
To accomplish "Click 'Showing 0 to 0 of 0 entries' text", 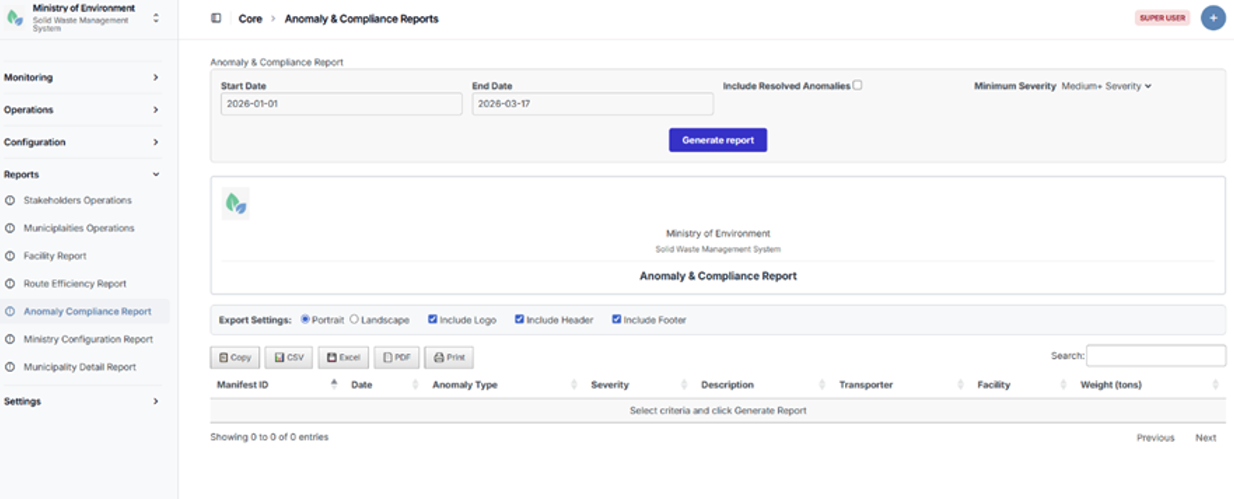I will [x=269, y=437].
